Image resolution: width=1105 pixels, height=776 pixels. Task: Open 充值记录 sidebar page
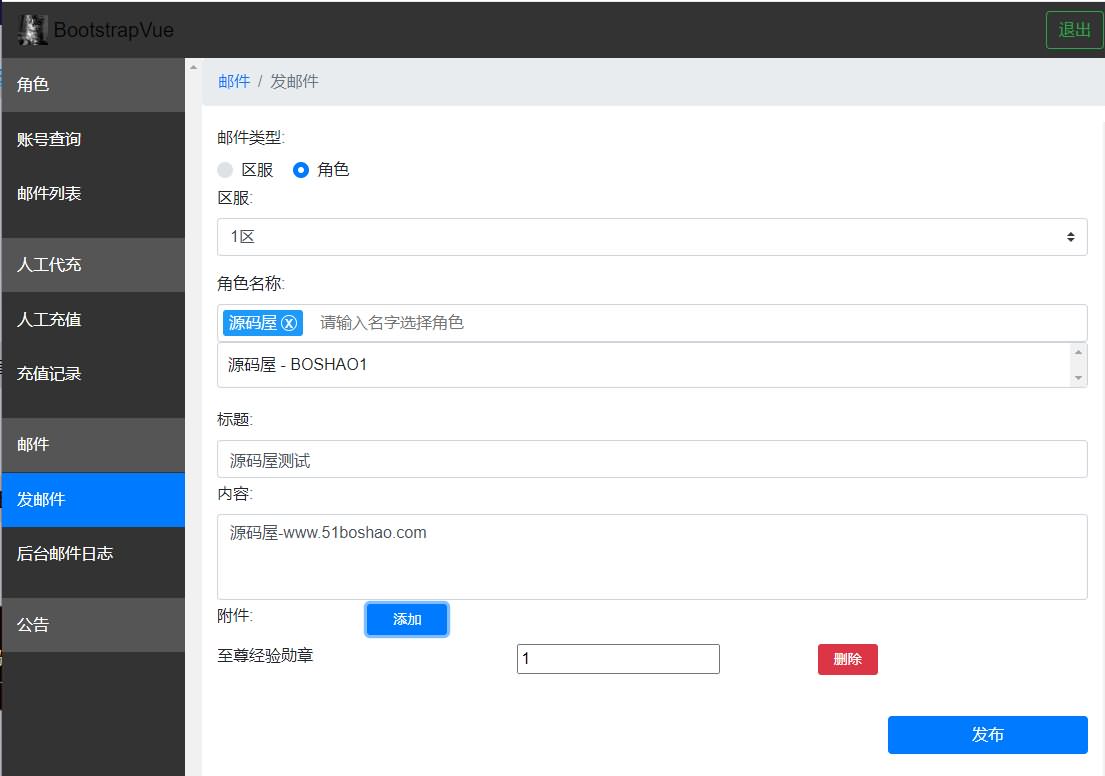pos(49,374)
